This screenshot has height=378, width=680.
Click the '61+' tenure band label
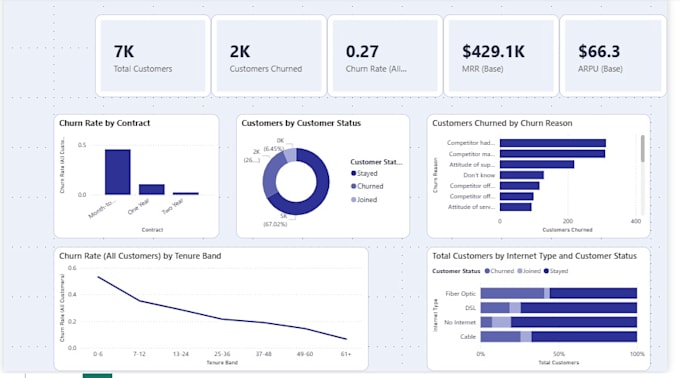point(346,354)
